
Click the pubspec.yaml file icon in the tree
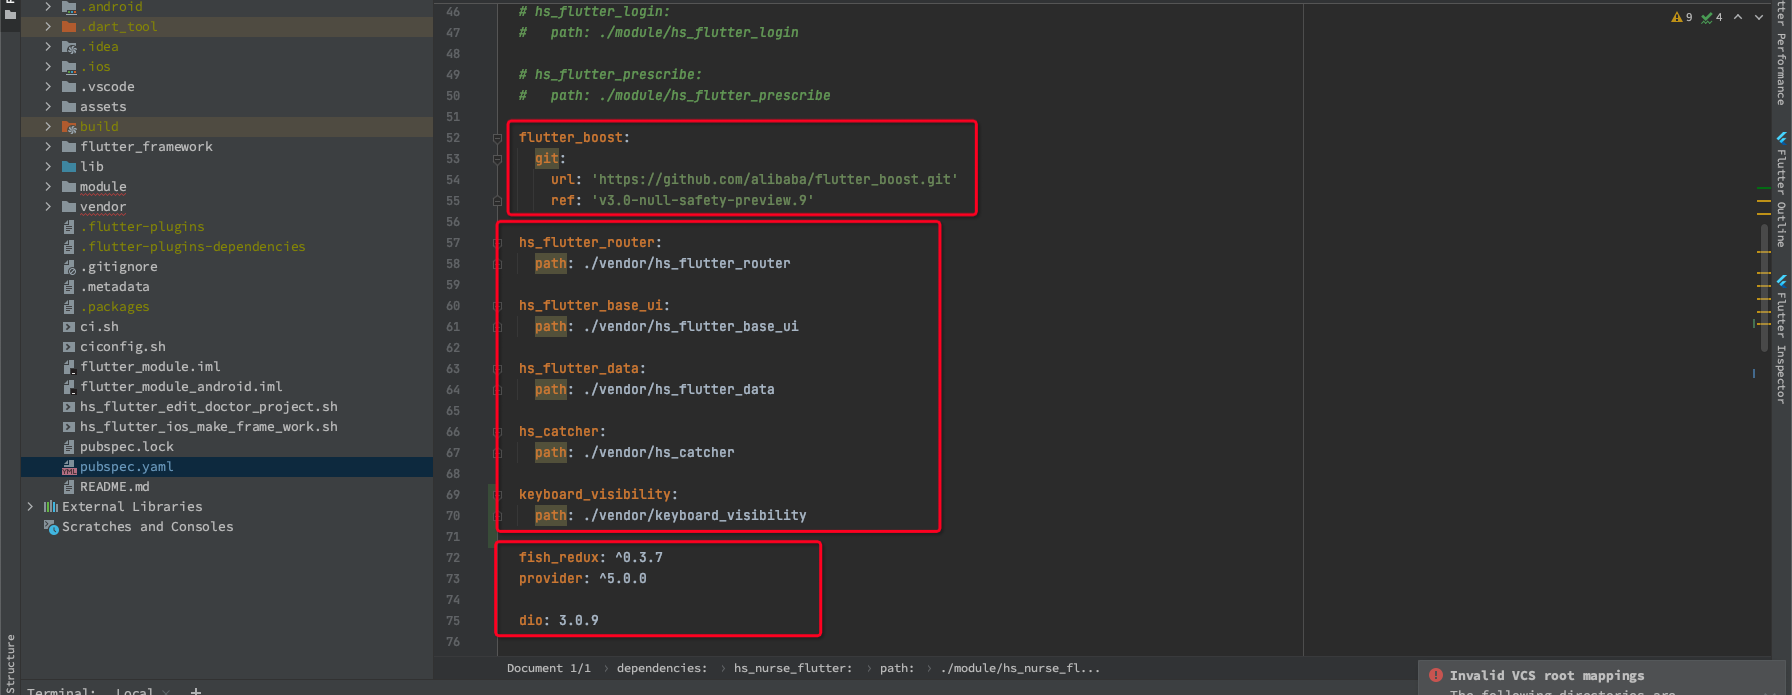(x=69, y=467)
